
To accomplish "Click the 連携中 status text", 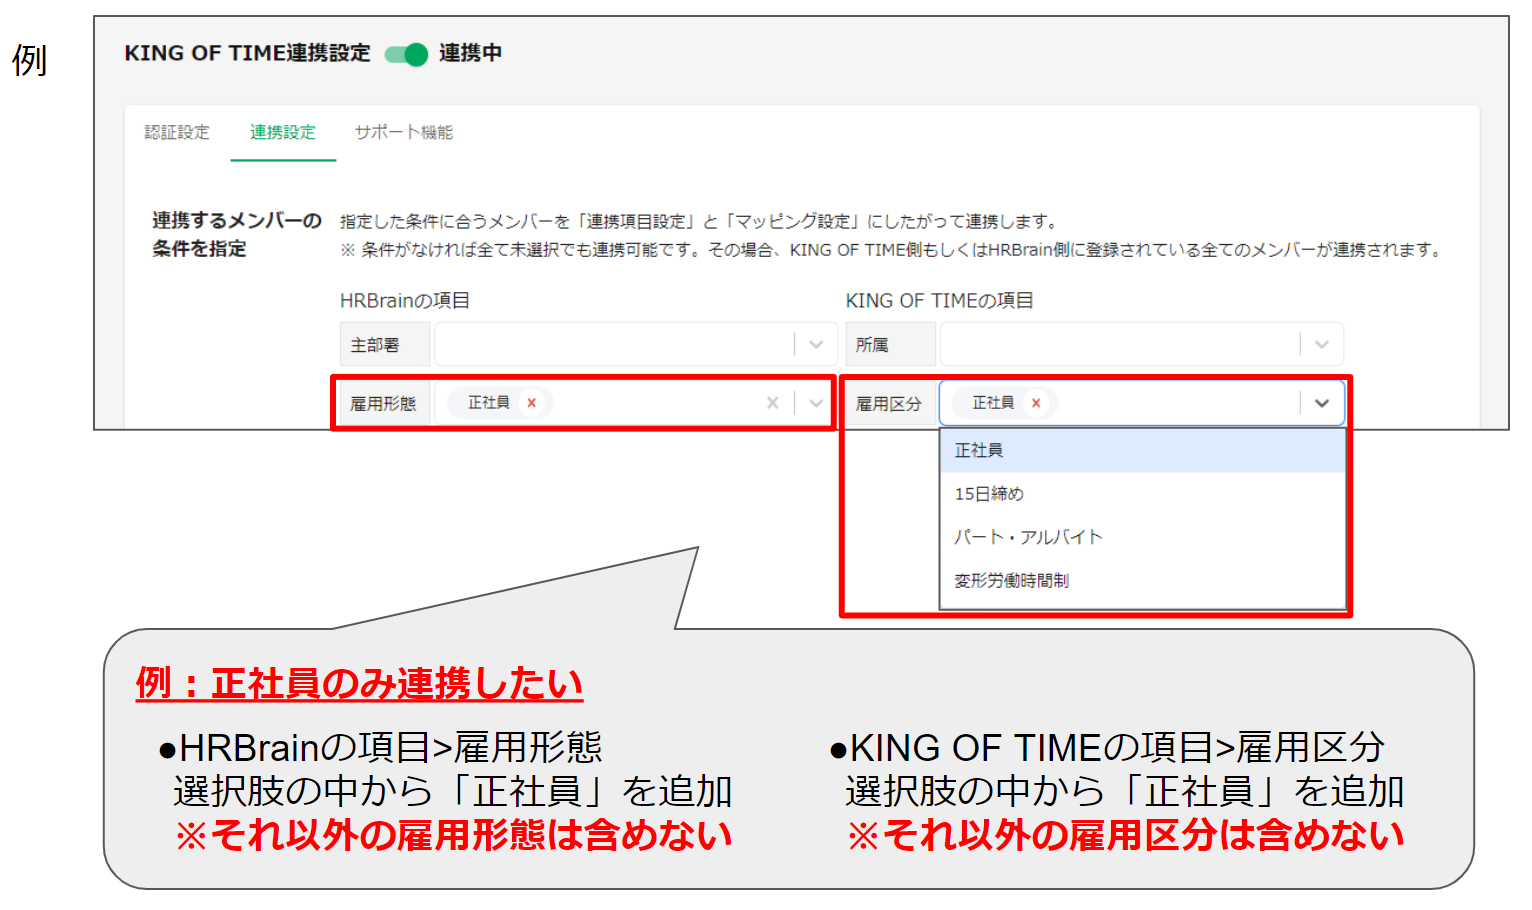I will point(470,53).
